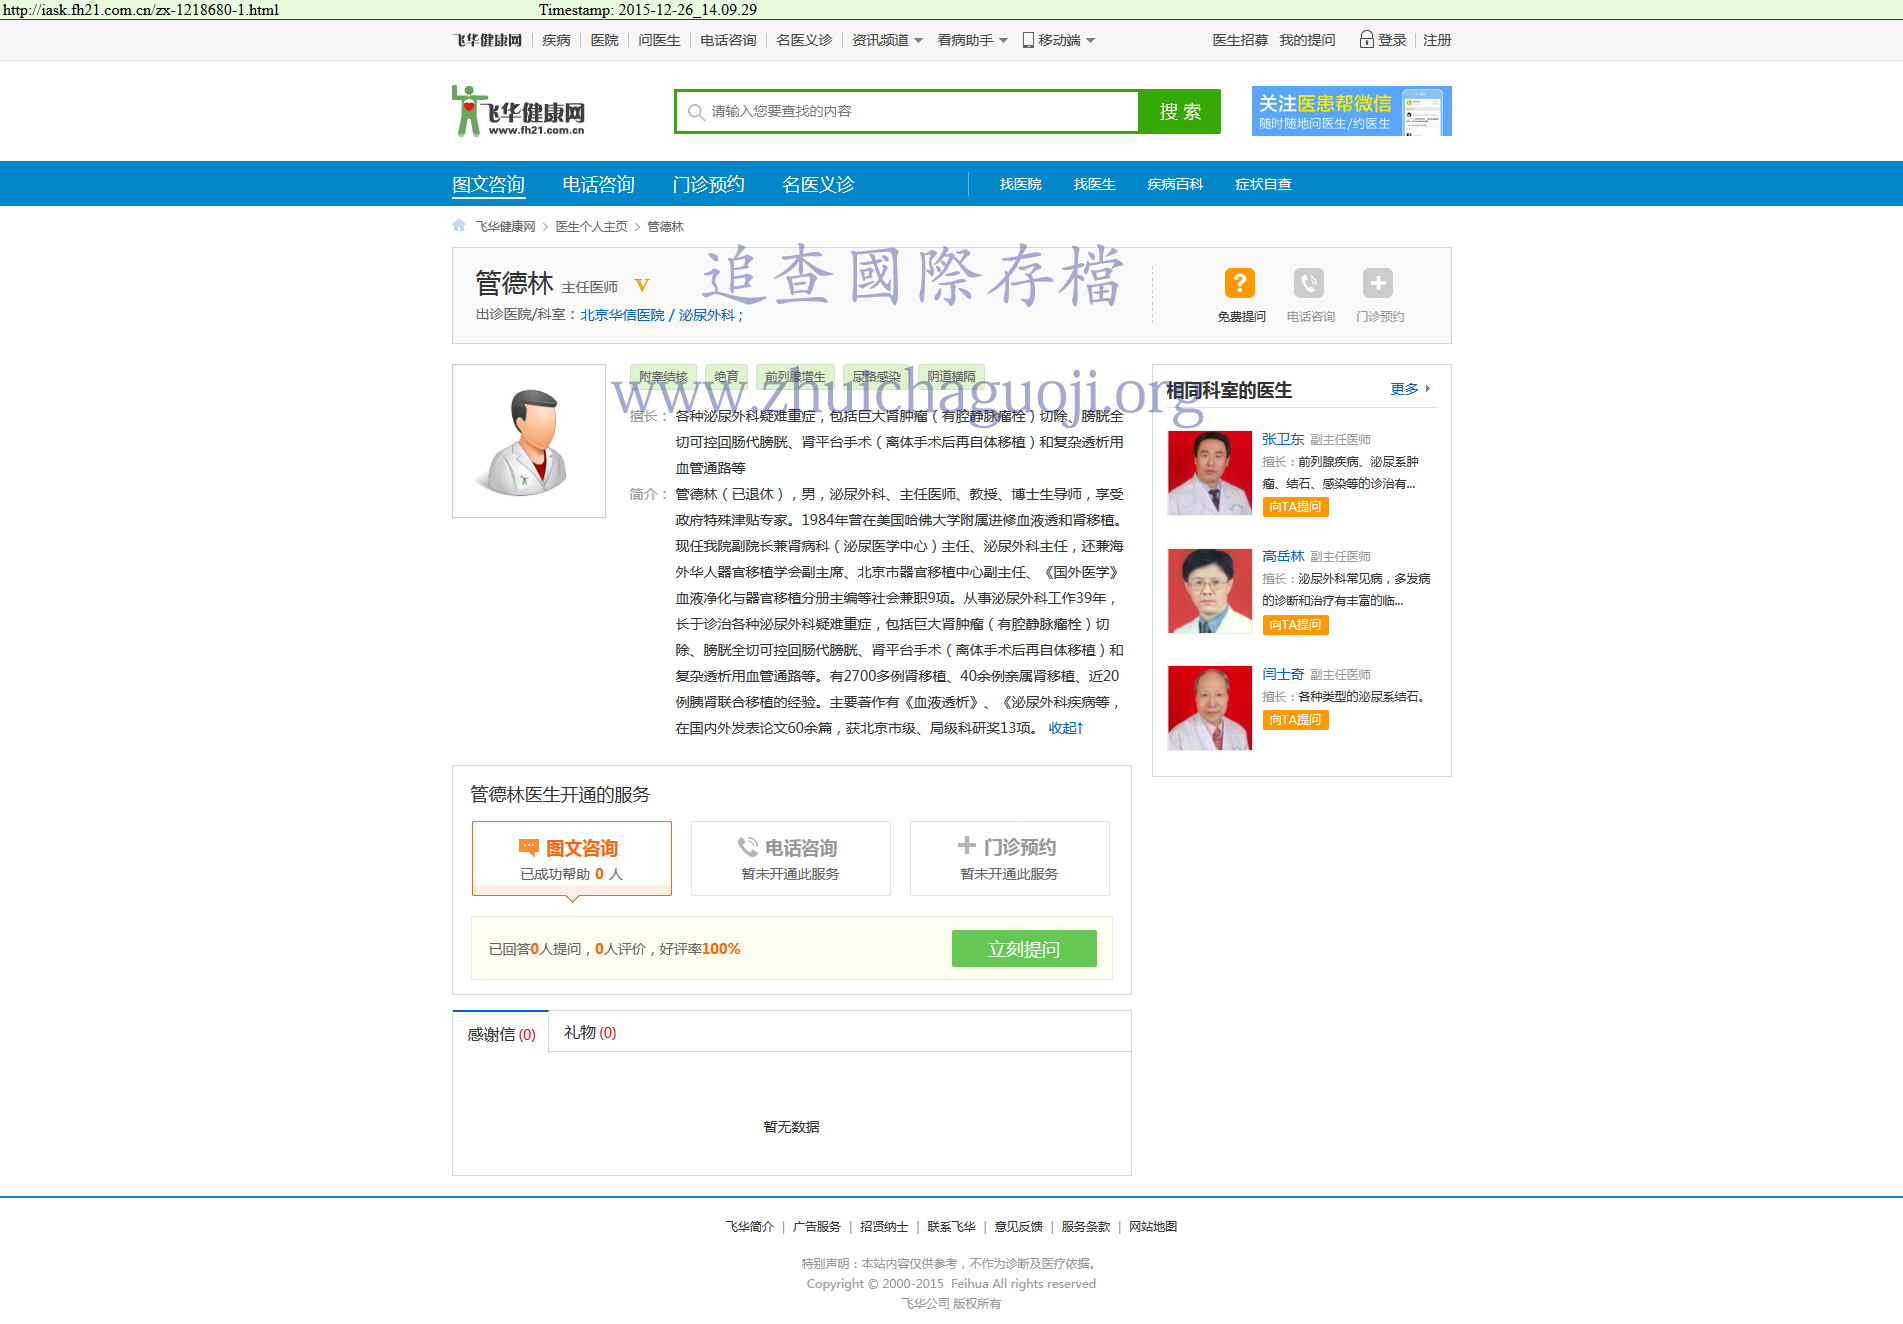The height and width of the screenshot is (1324, 1903).
Task: Select the 电话咨询 main navigation item
Action: tap(598, 184)
